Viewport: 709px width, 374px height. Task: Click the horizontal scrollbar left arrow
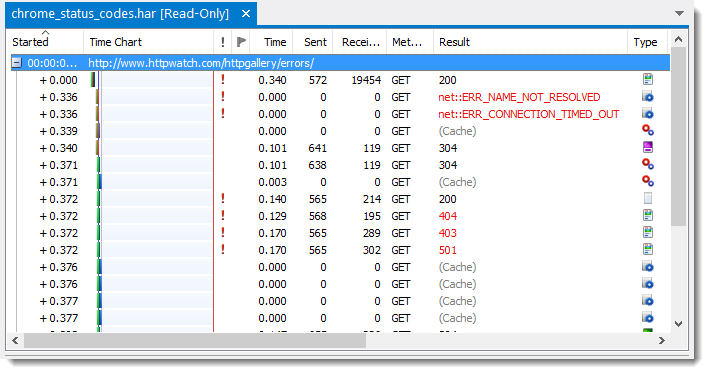click(x=15, y=341)
